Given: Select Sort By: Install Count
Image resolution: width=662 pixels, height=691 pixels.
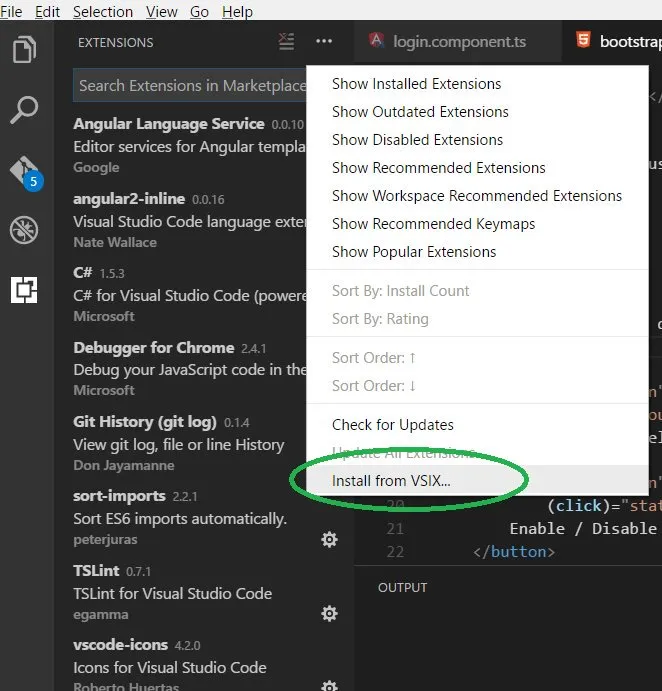Looking at the screenshot, I should [x=477, y=291].
